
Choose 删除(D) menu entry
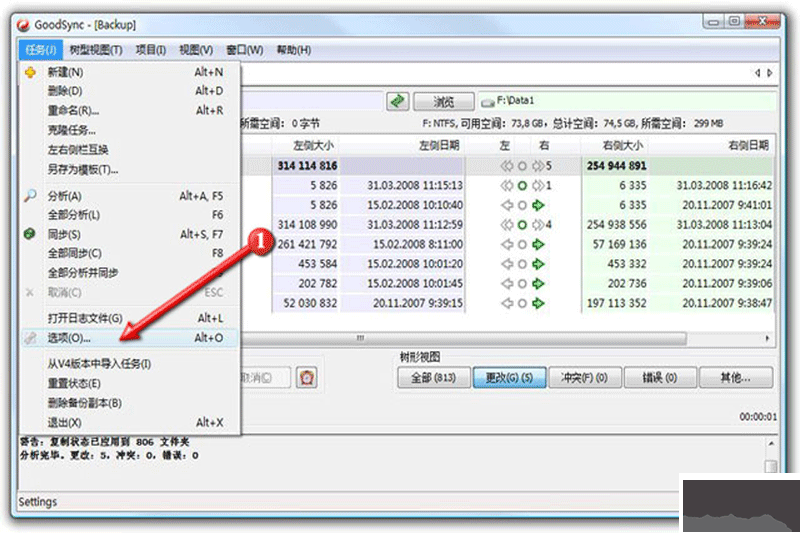point(130,91)
